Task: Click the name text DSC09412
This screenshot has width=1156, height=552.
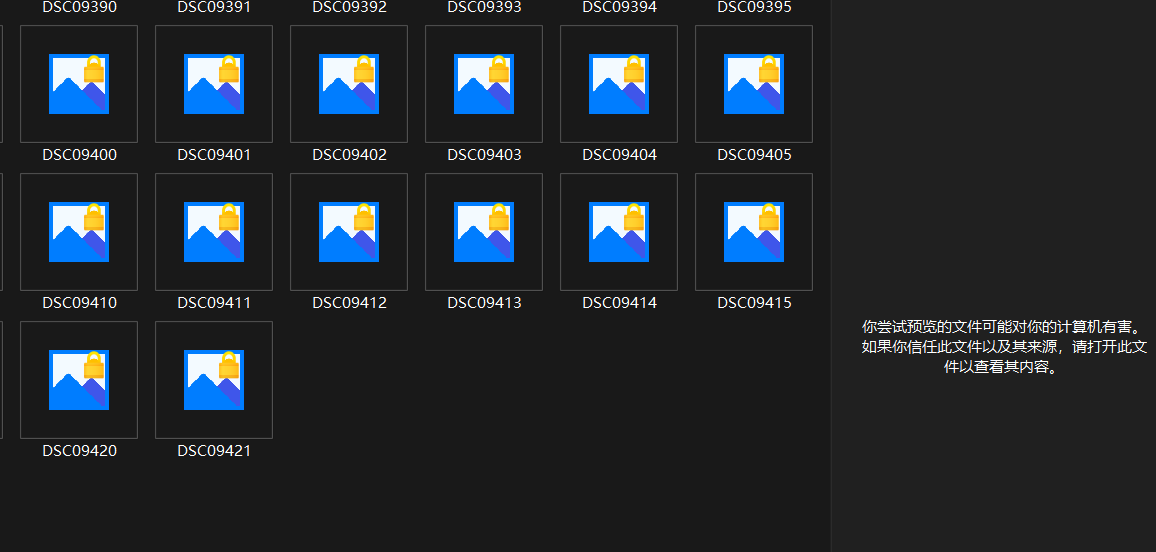Action: tap(349, 303)
